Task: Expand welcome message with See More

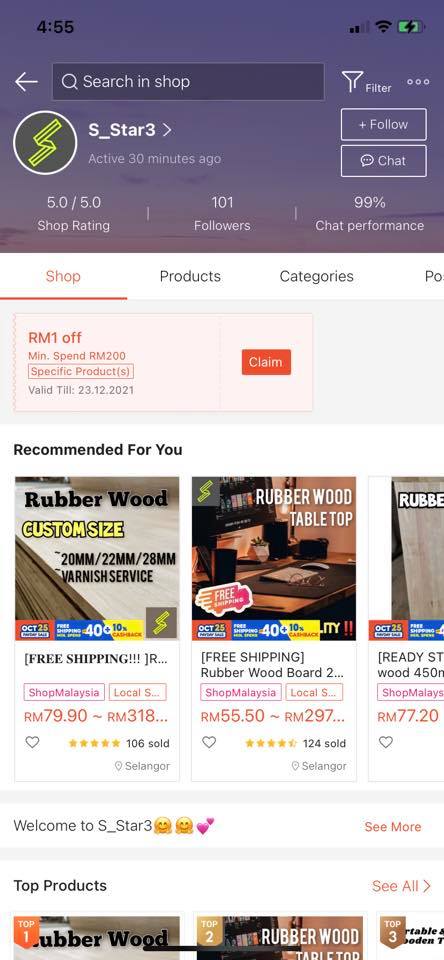Action: (393, 827)
